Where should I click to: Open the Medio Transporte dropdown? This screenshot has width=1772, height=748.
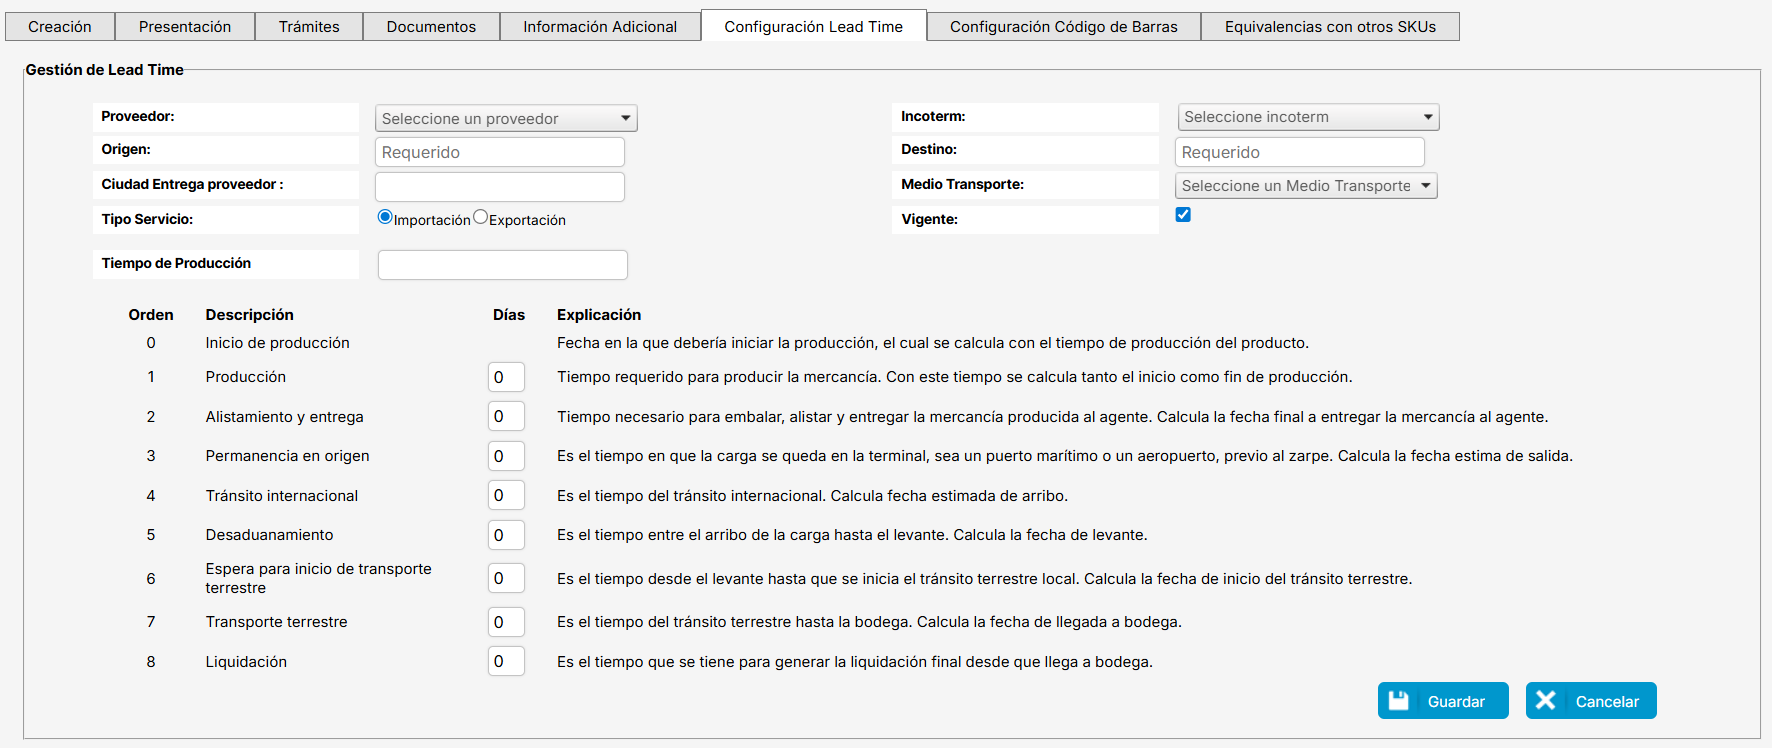(1305, 186)
